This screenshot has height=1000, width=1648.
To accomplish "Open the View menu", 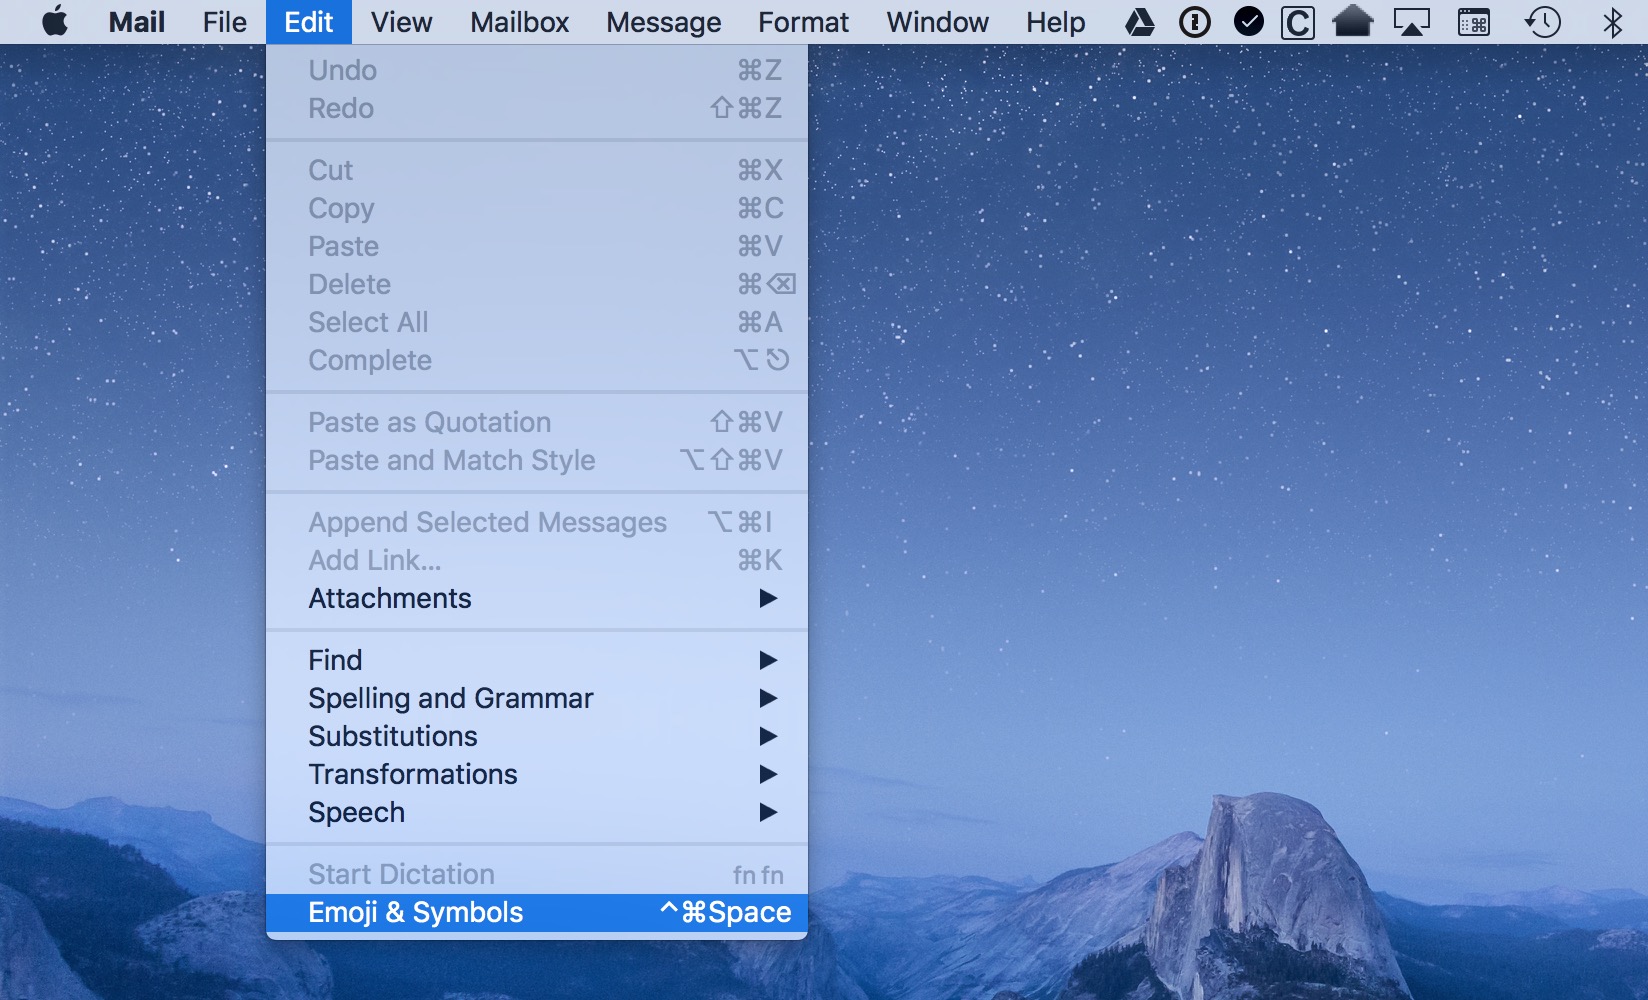I will 401,22.
